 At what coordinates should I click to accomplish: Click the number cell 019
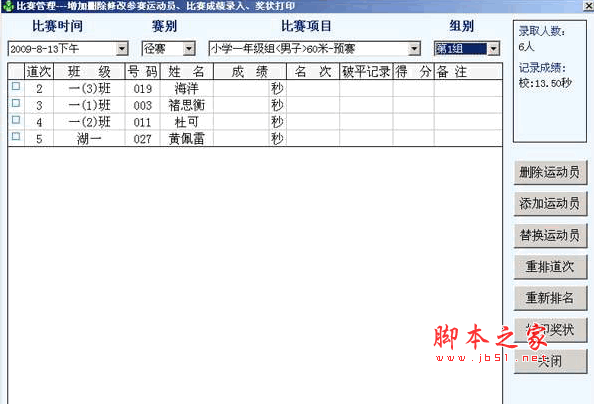click(142, 88)
